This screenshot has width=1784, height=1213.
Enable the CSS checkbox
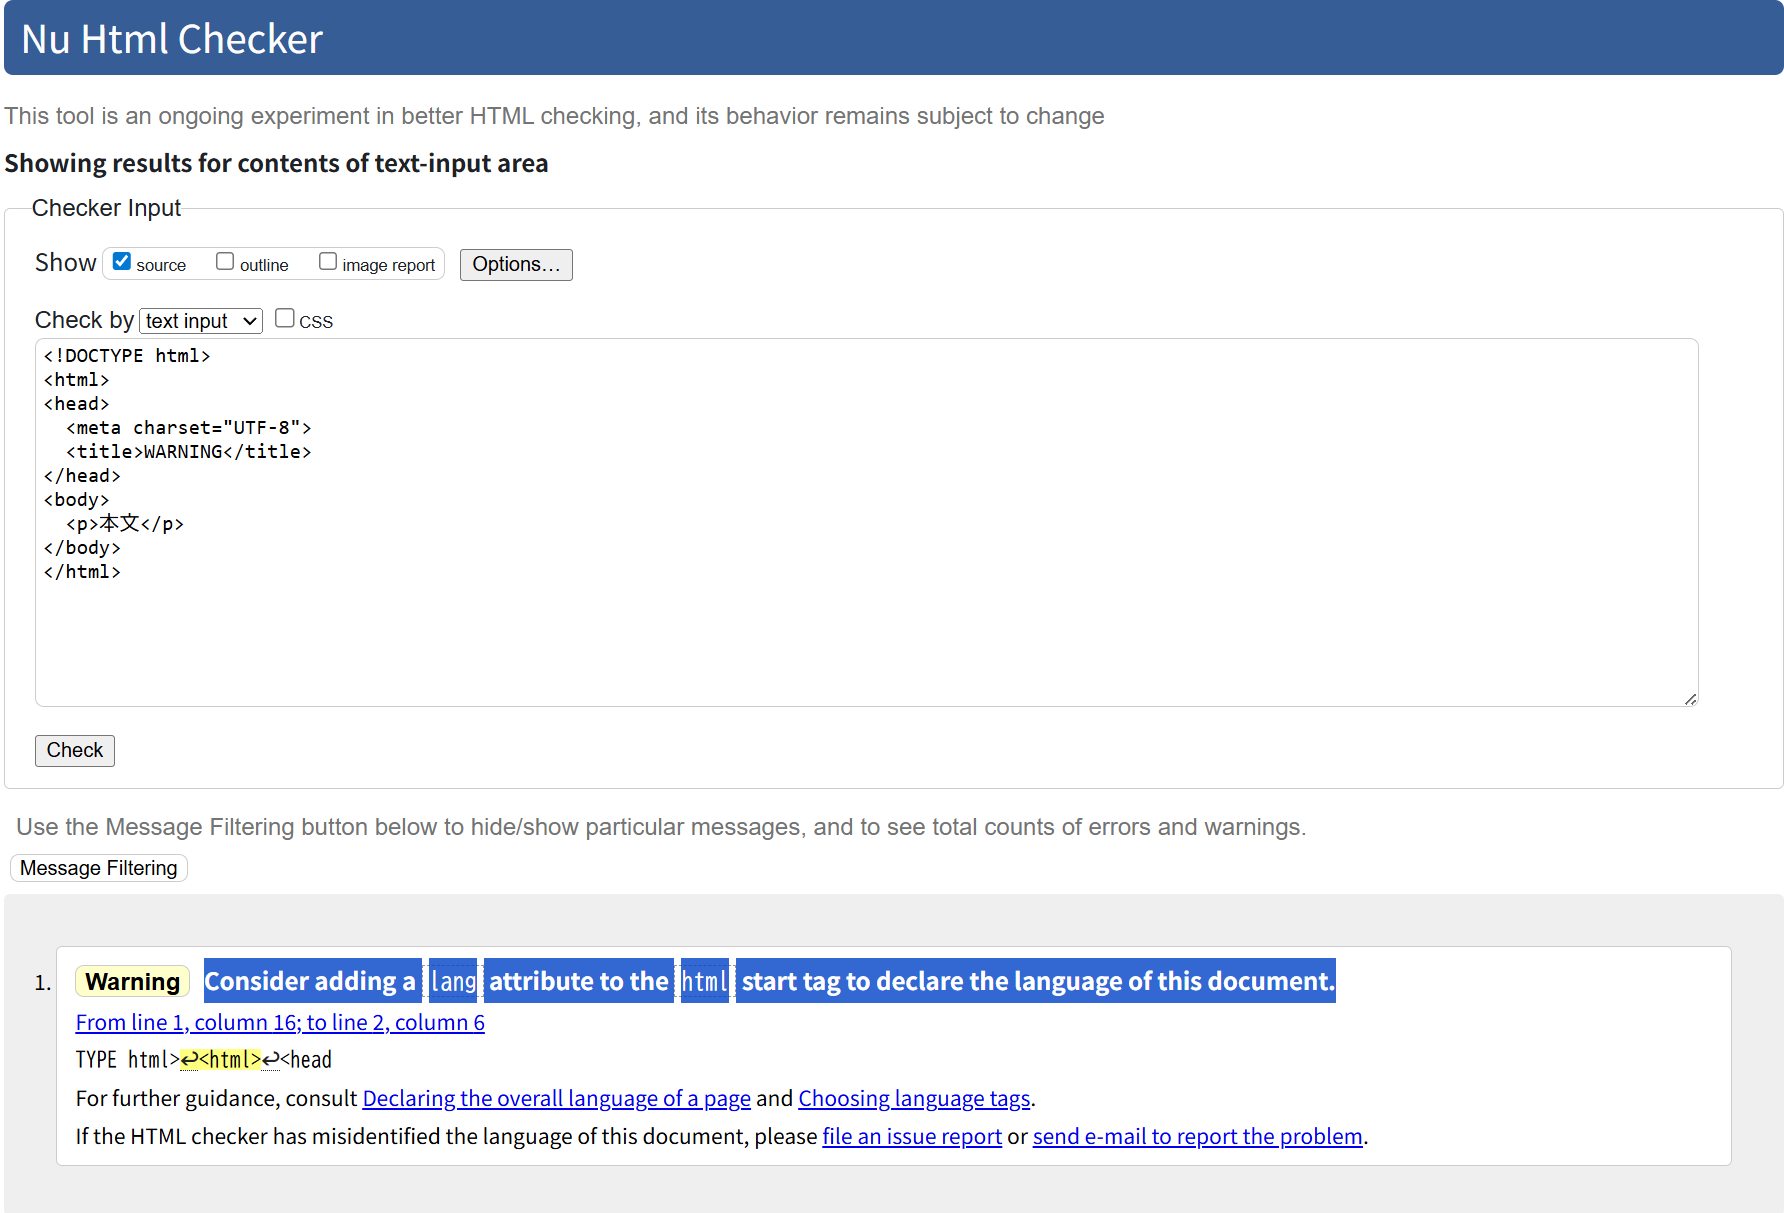click(x=285, y=318)
